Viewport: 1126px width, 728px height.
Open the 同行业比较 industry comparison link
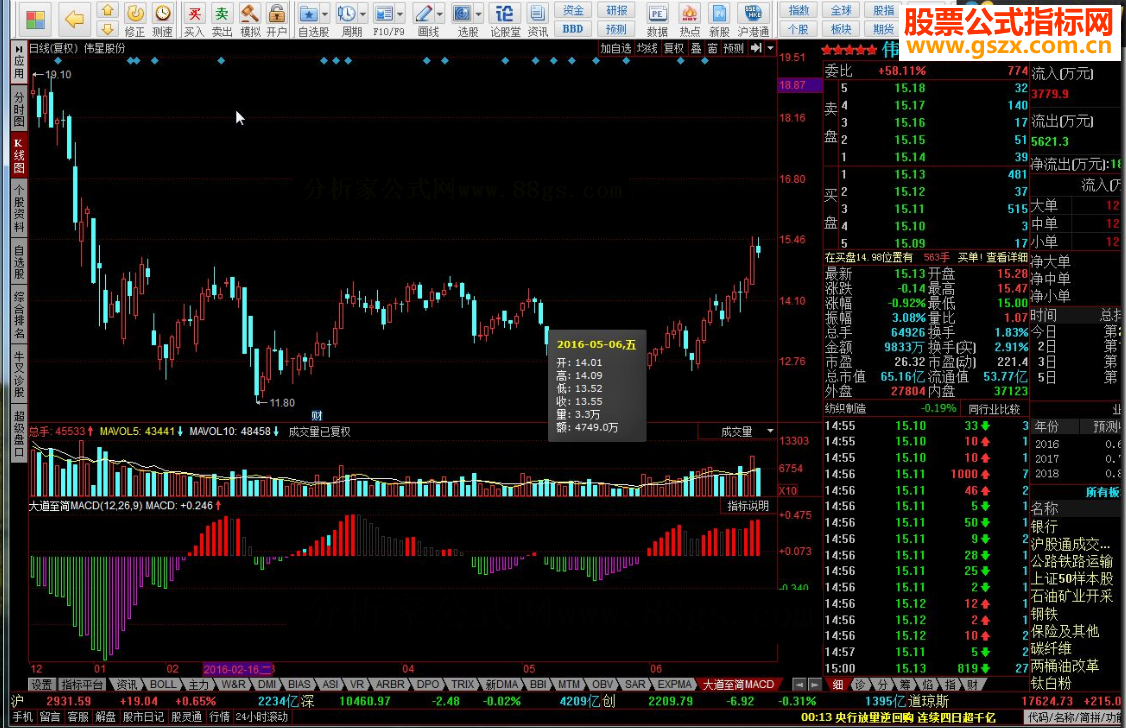995,409
